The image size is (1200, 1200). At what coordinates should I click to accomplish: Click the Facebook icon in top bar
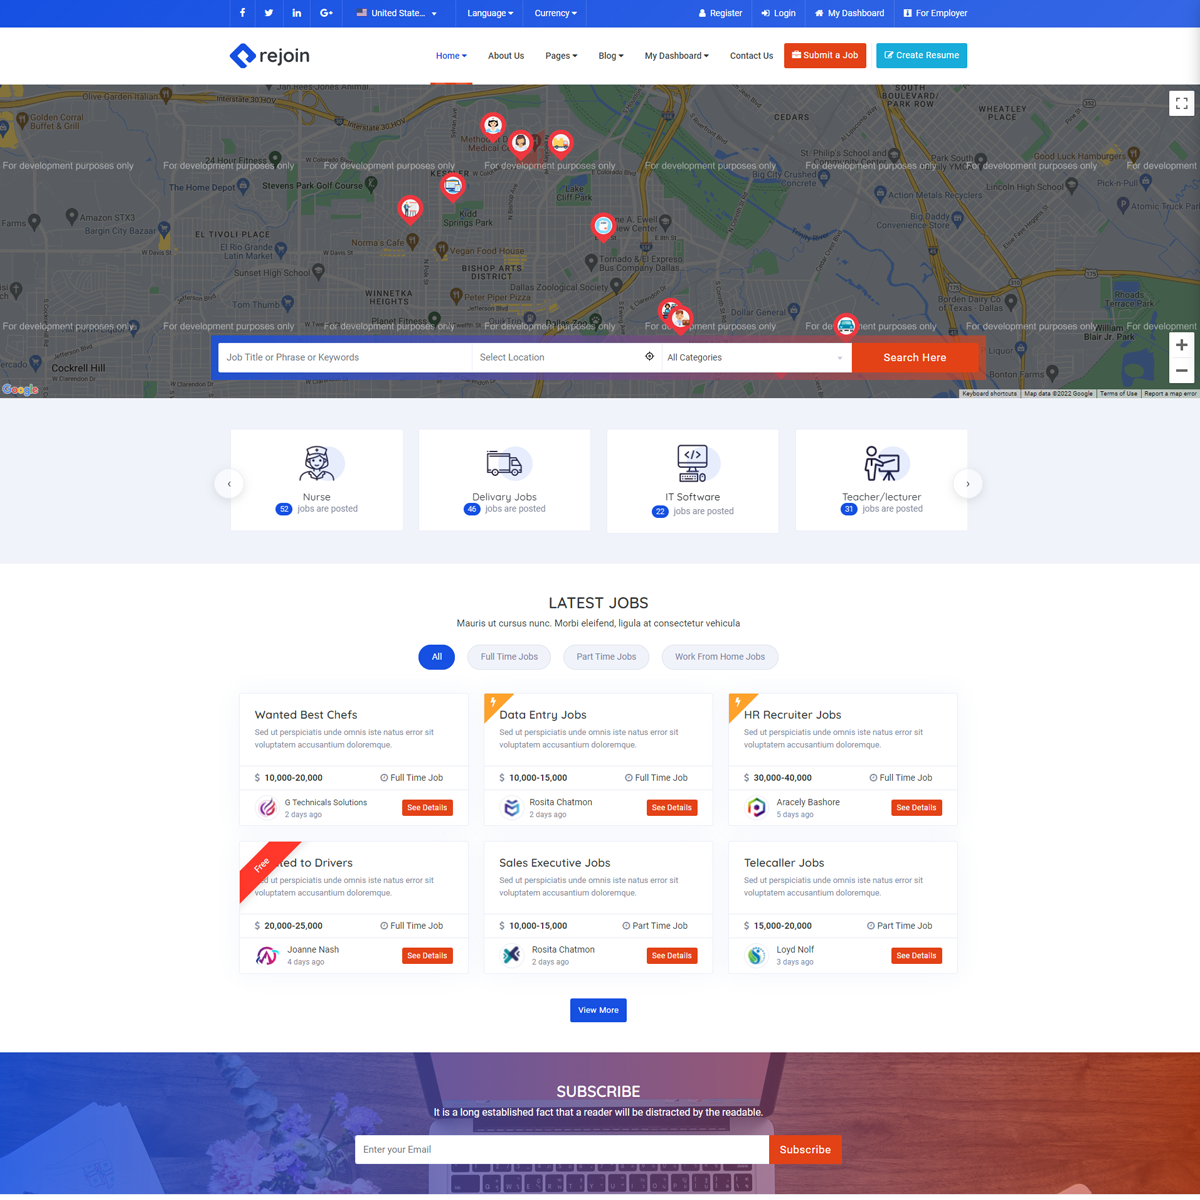tap(242, 13)
